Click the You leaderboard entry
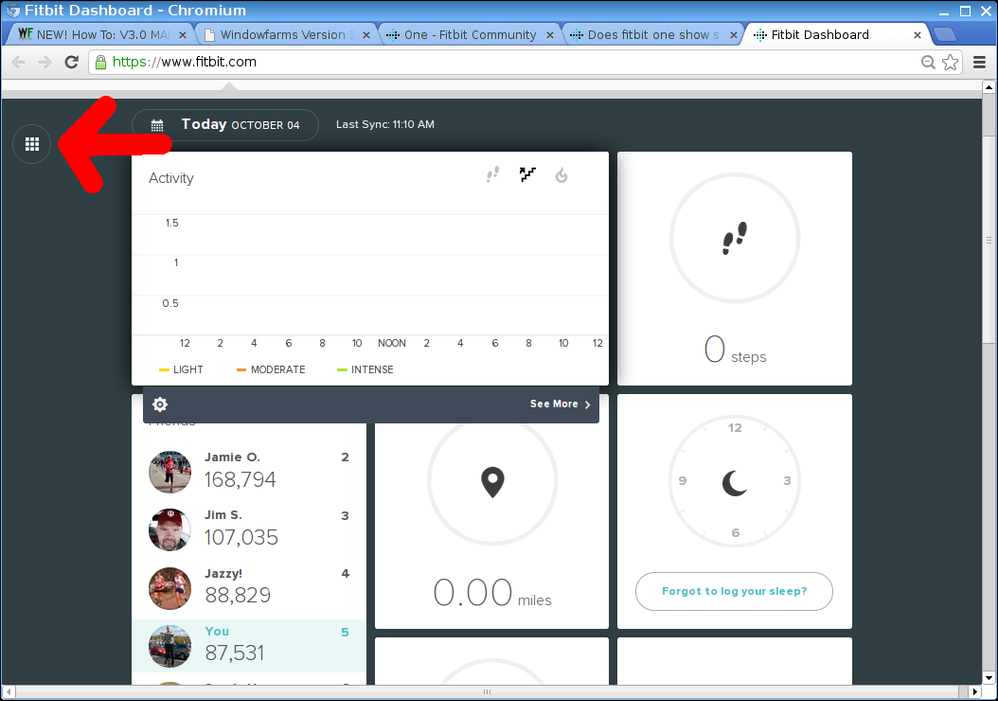Image resolution: width=998 pixels, height=701 pixels. (249, 646)
